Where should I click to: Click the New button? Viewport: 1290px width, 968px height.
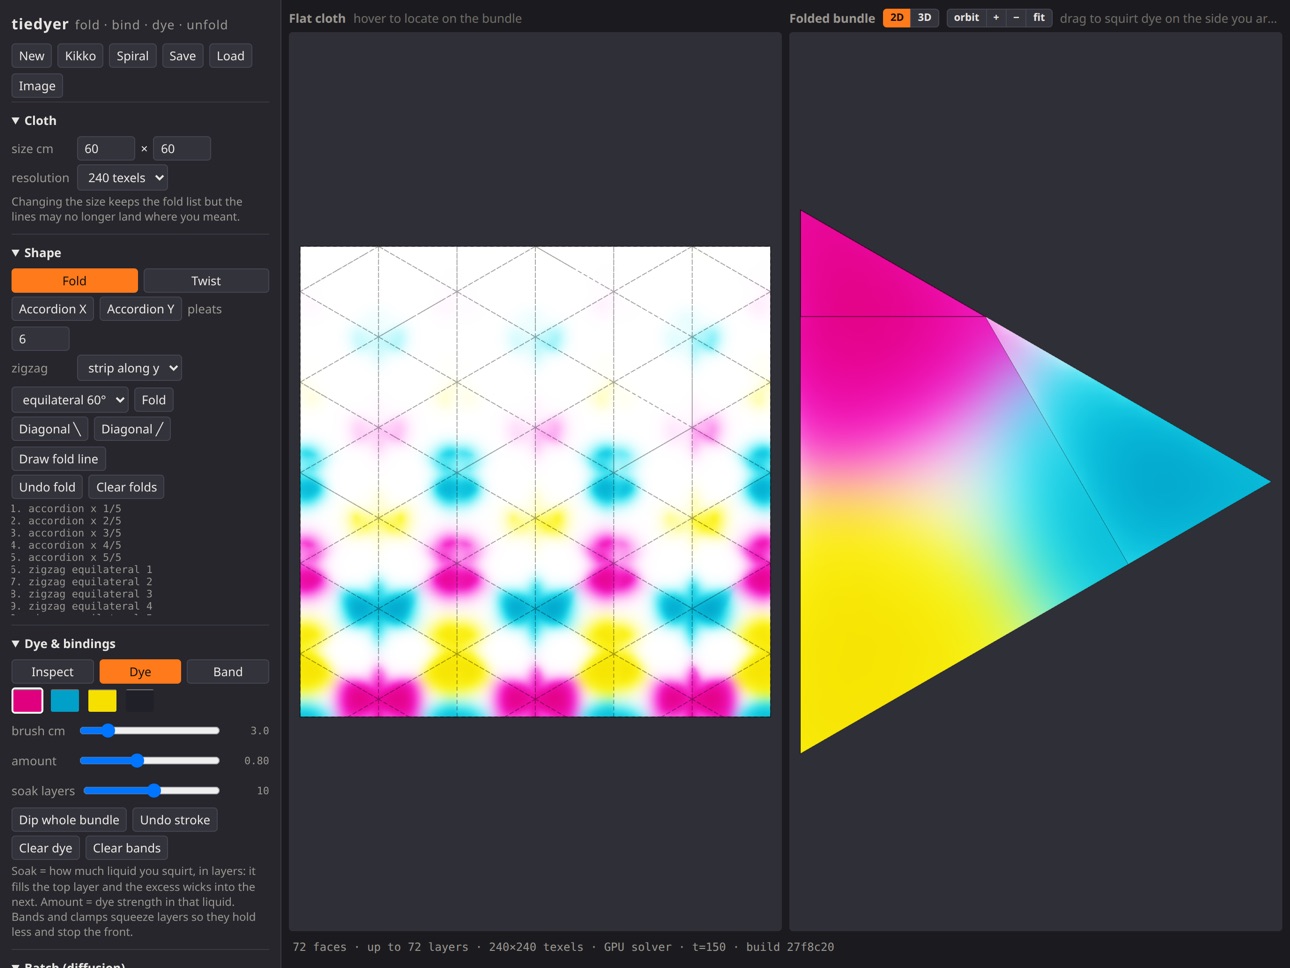32,56
